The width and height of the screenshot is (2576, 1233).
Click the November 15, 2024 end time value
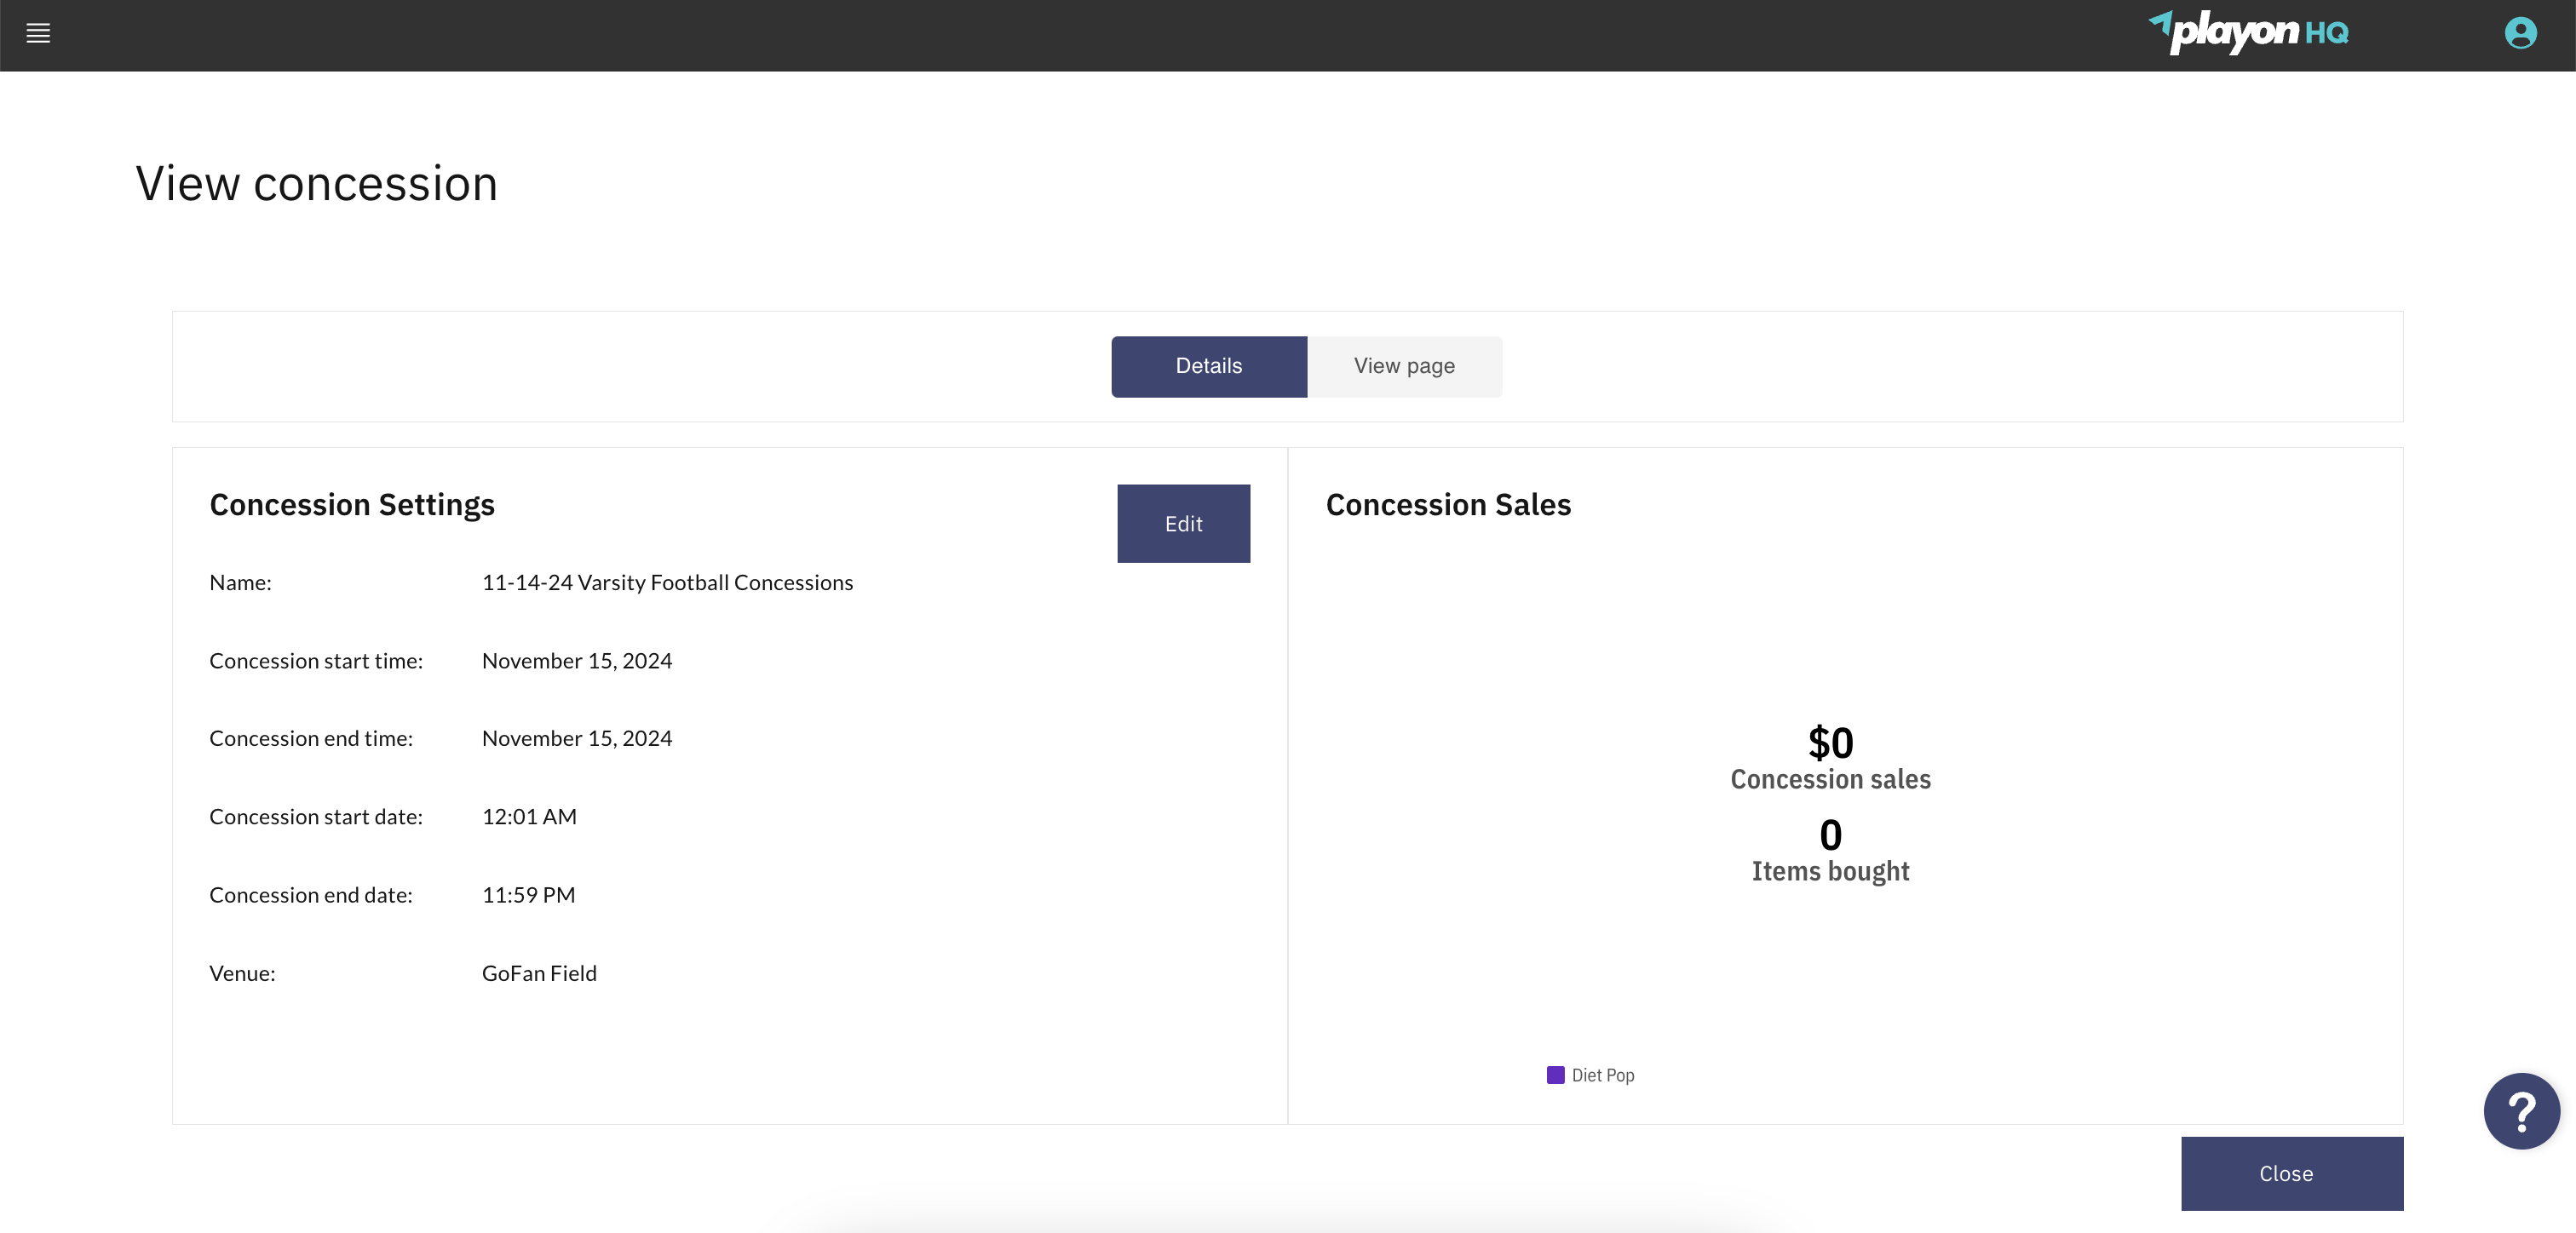tap(576, 738)
